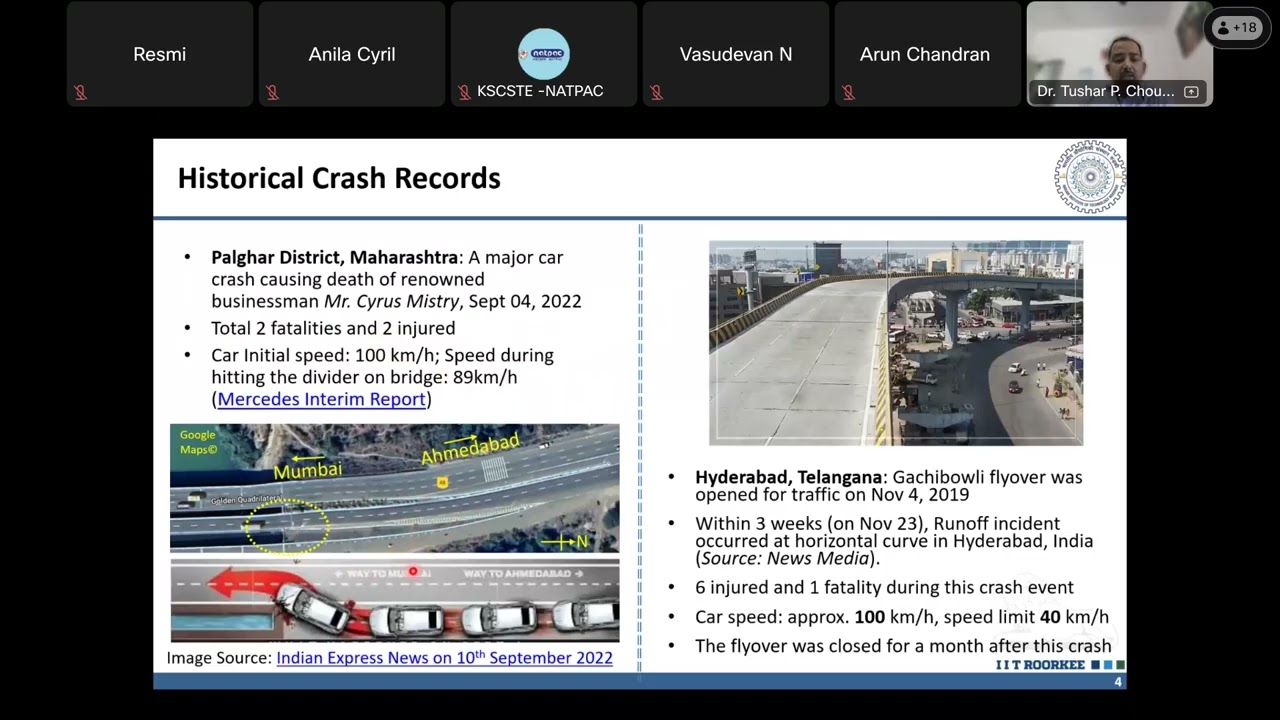
Task: Click the flyover was closed for a month bullet
Action: pyautogui.click(x=903, y=646)
